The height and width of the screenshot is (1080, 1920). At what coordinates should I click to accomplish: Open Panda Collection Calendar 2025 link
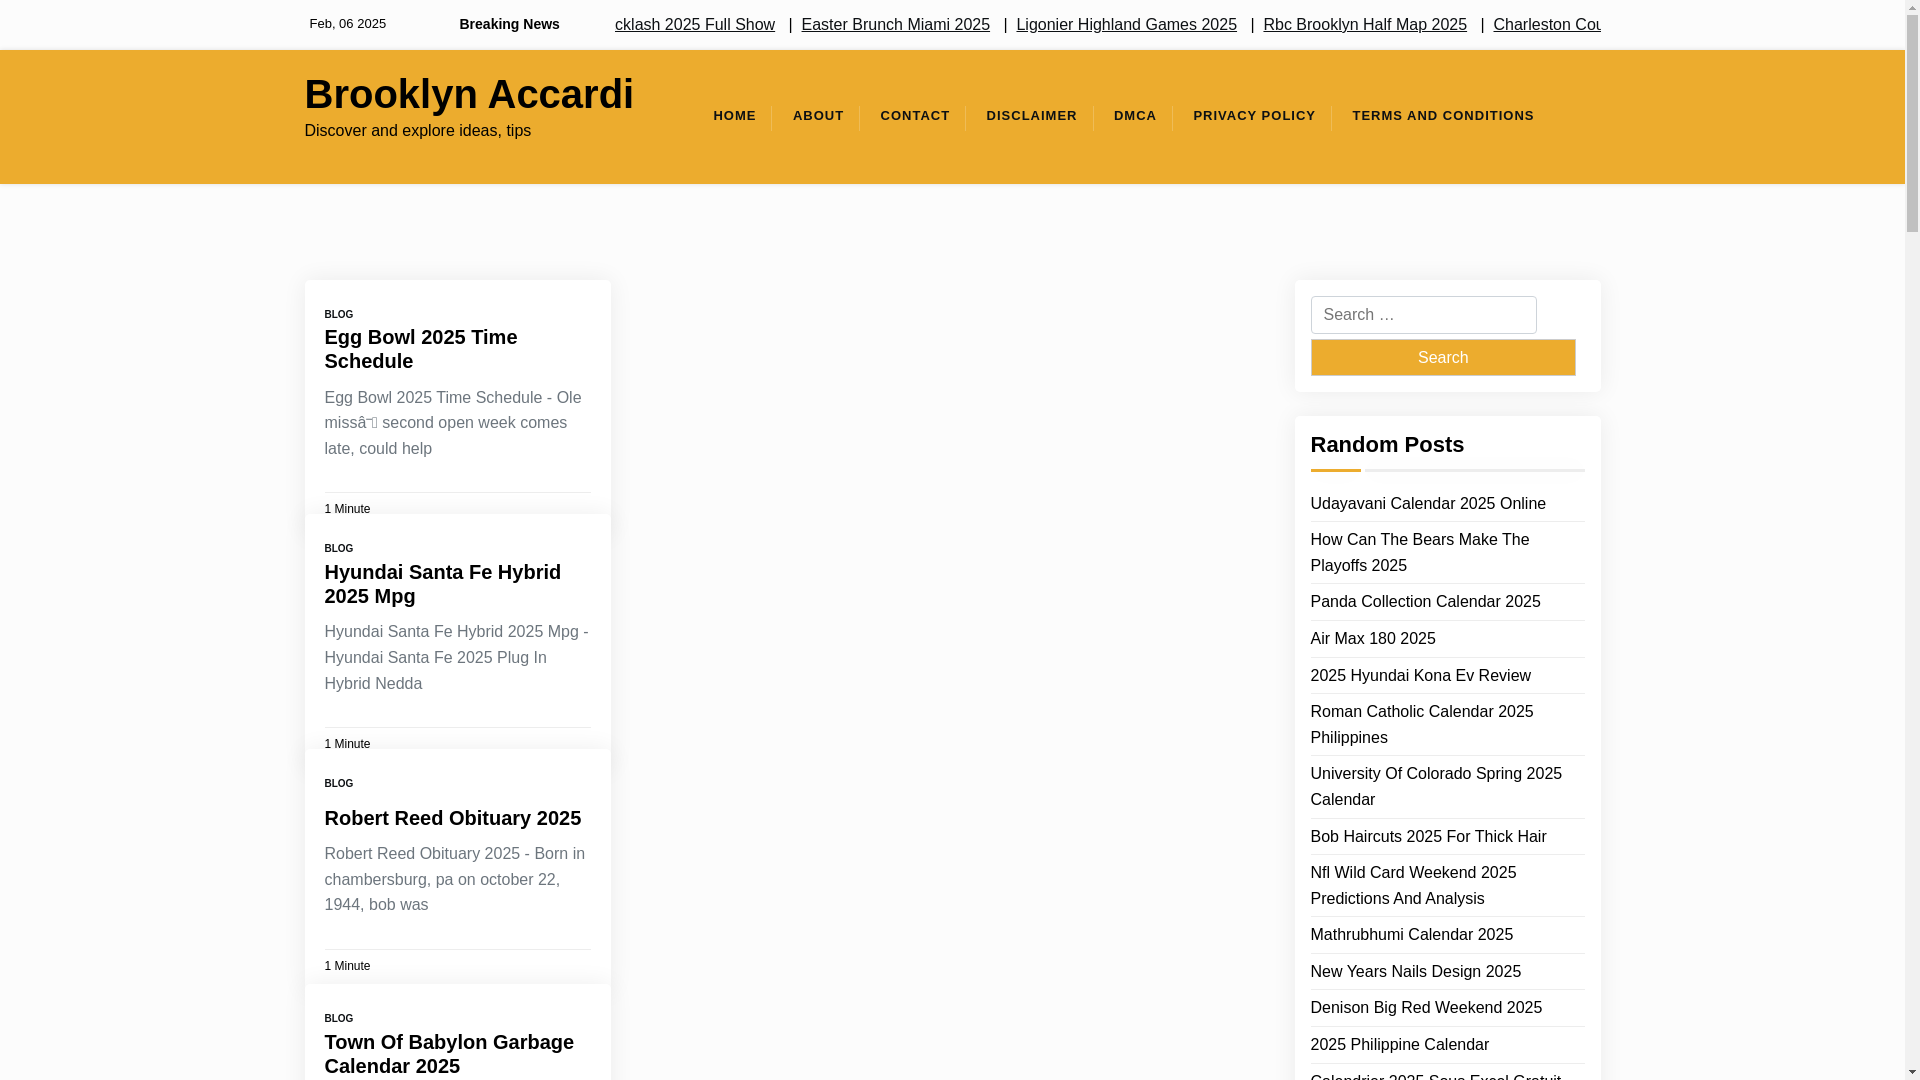tap(1425, 601)
